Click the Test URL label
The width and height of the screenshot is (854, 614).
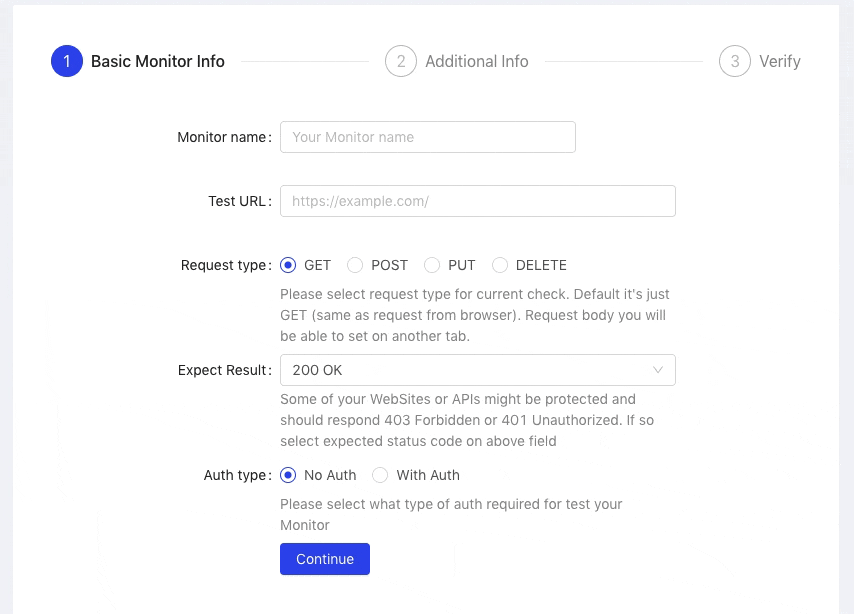237,201
